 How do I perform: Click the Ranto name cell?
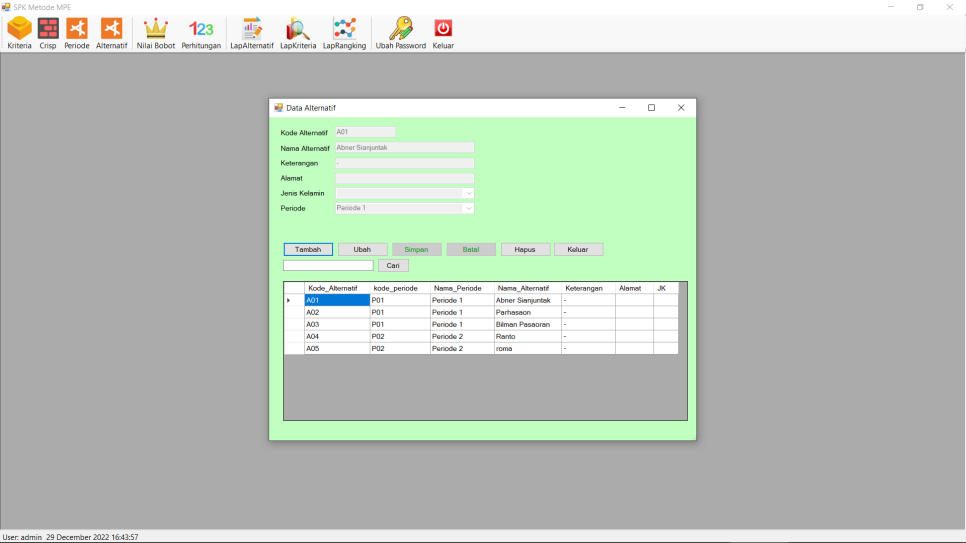pos(527,337)
